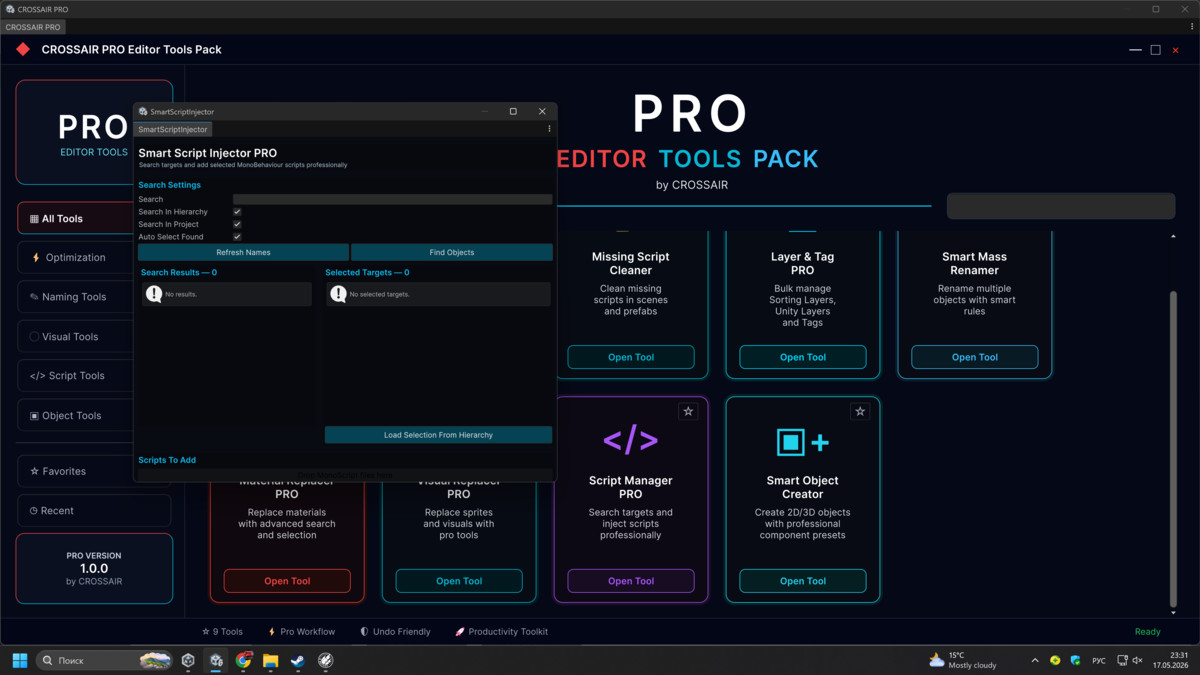This screenshot has width=1200, height=675.
Task: Open Steam from the taskbar
Action: [298, 660]
